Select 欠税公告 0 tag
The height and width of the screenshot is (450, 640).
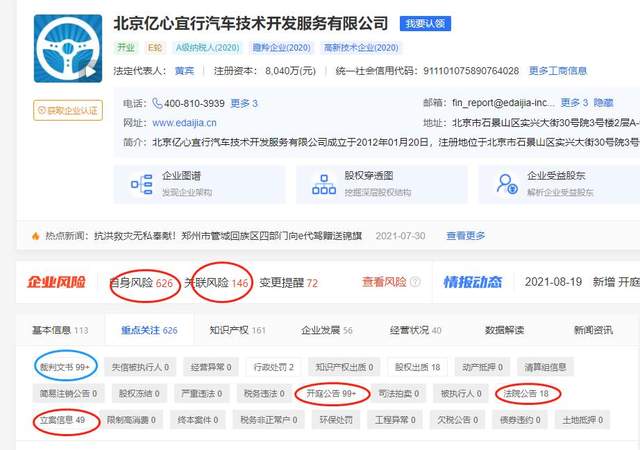[458, 419]
